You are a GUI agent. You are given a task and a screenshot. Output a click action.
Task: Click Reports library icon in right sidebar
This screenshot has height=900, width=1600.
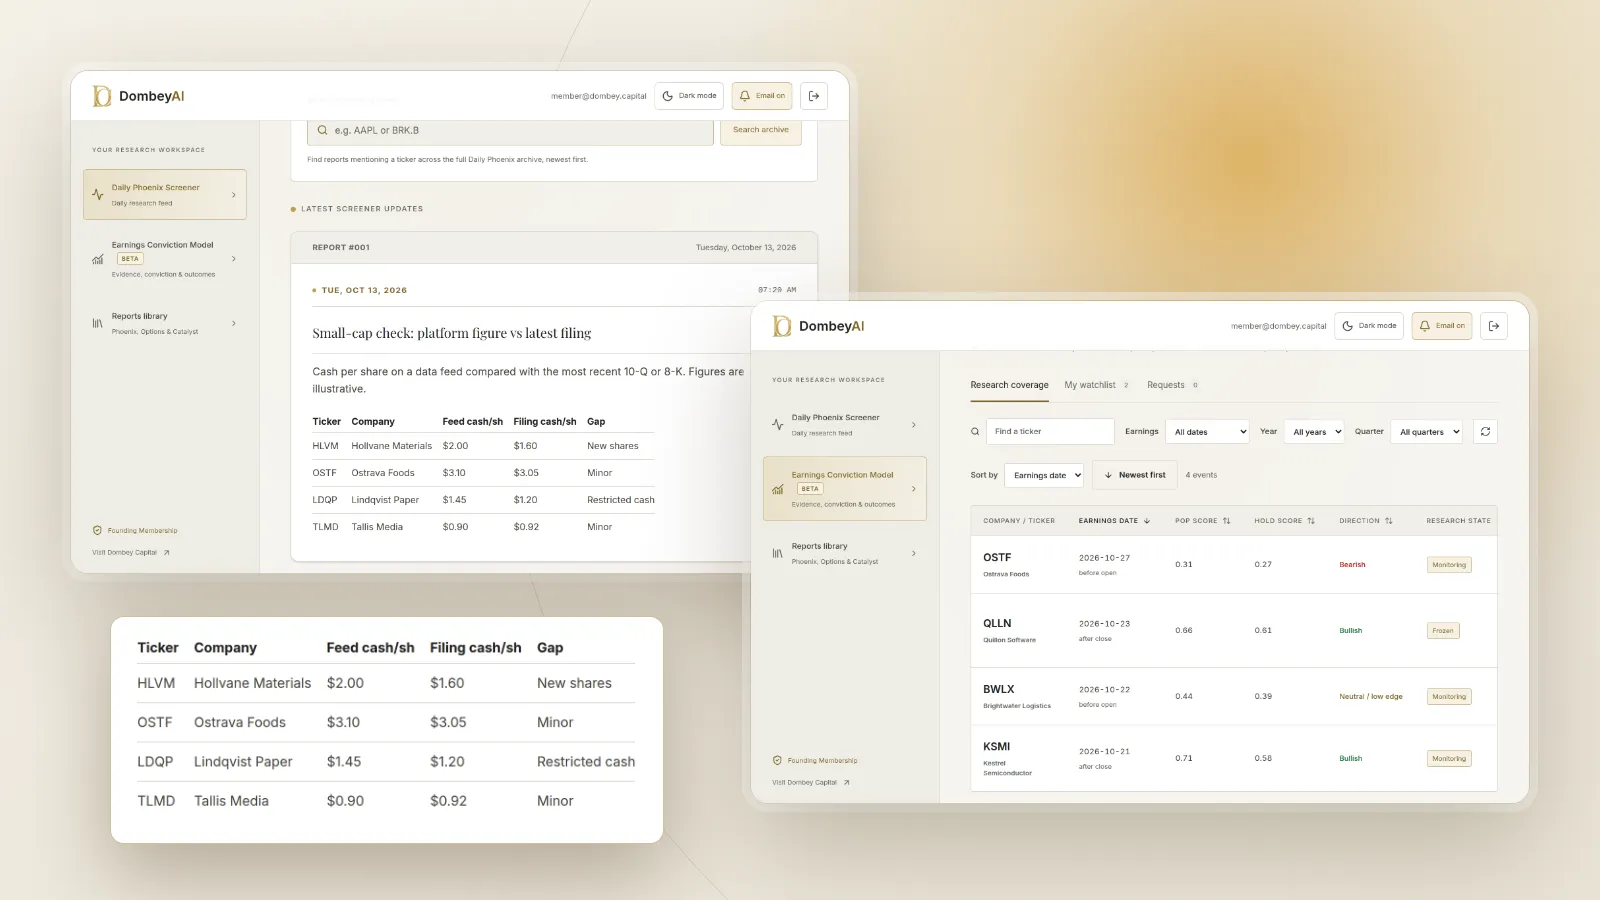point(777,553)
